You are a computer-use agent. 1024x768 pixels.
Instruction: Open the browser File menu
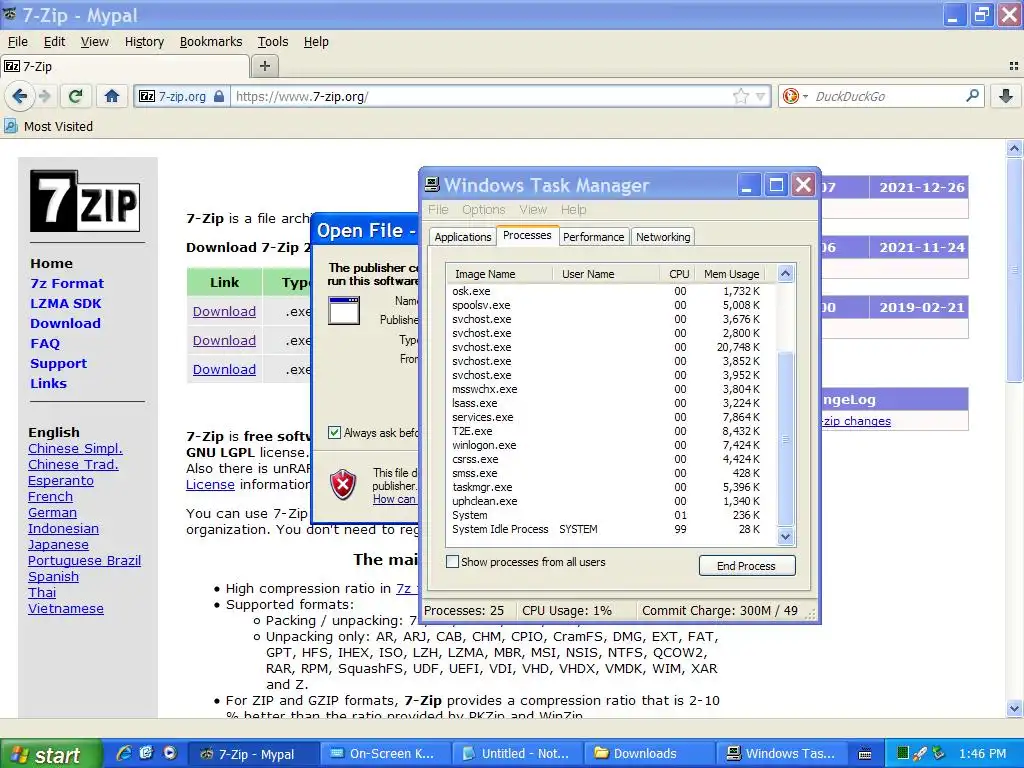(x=18, y=42)
